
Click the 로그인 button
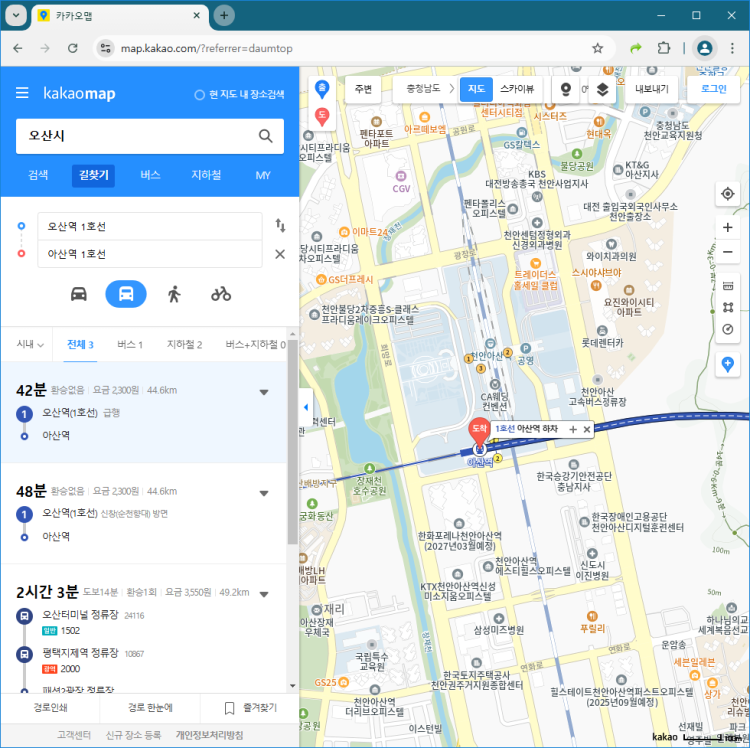[714, 89]
